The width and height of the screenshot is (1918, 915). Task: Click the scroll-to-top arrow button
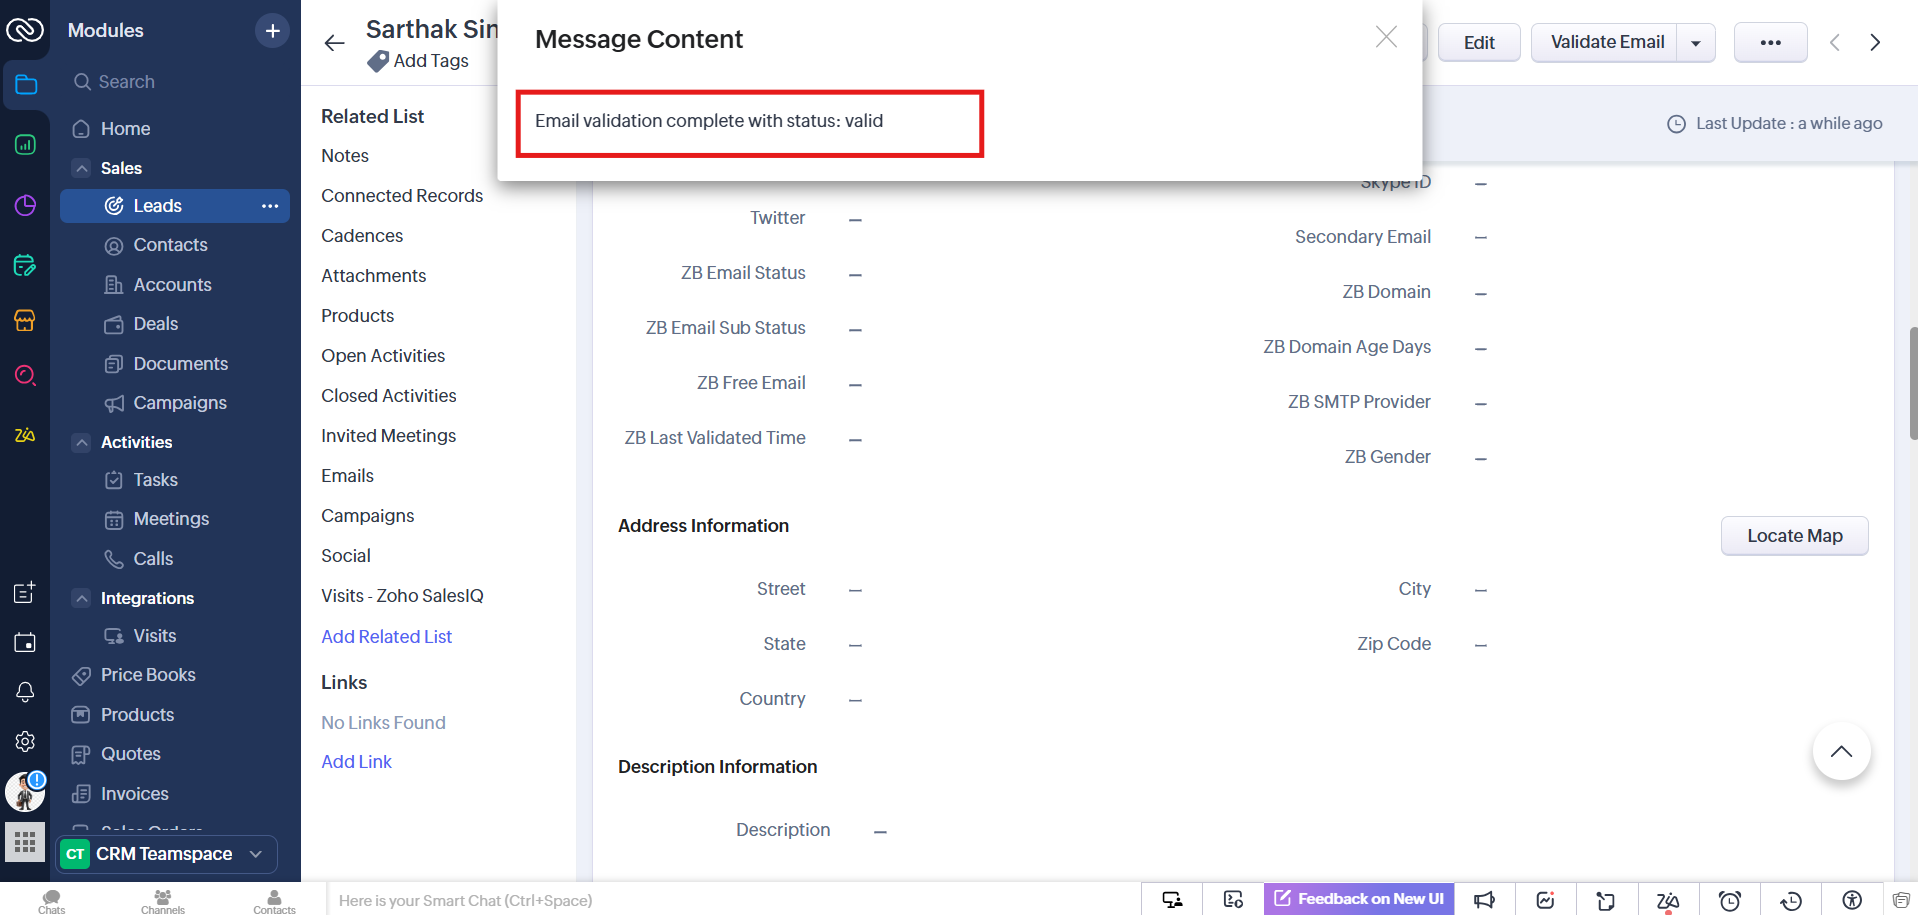click(1840, 752)
